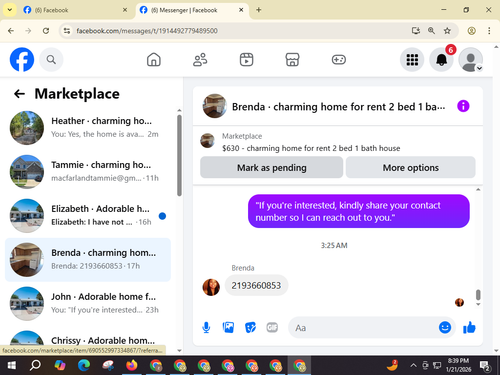The image size is (500, 375).
Task: Attach a photo with the image icon
Action: tap(228, 328)
